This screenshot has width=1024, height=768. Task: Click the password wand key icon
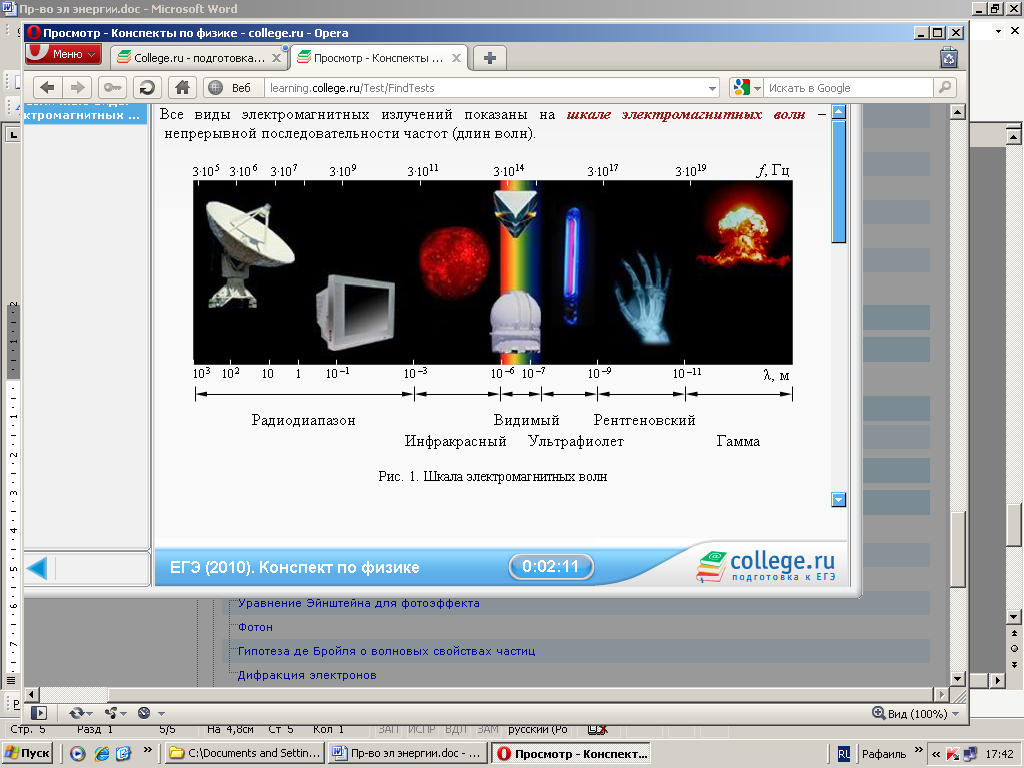click(x=112, y=88)
